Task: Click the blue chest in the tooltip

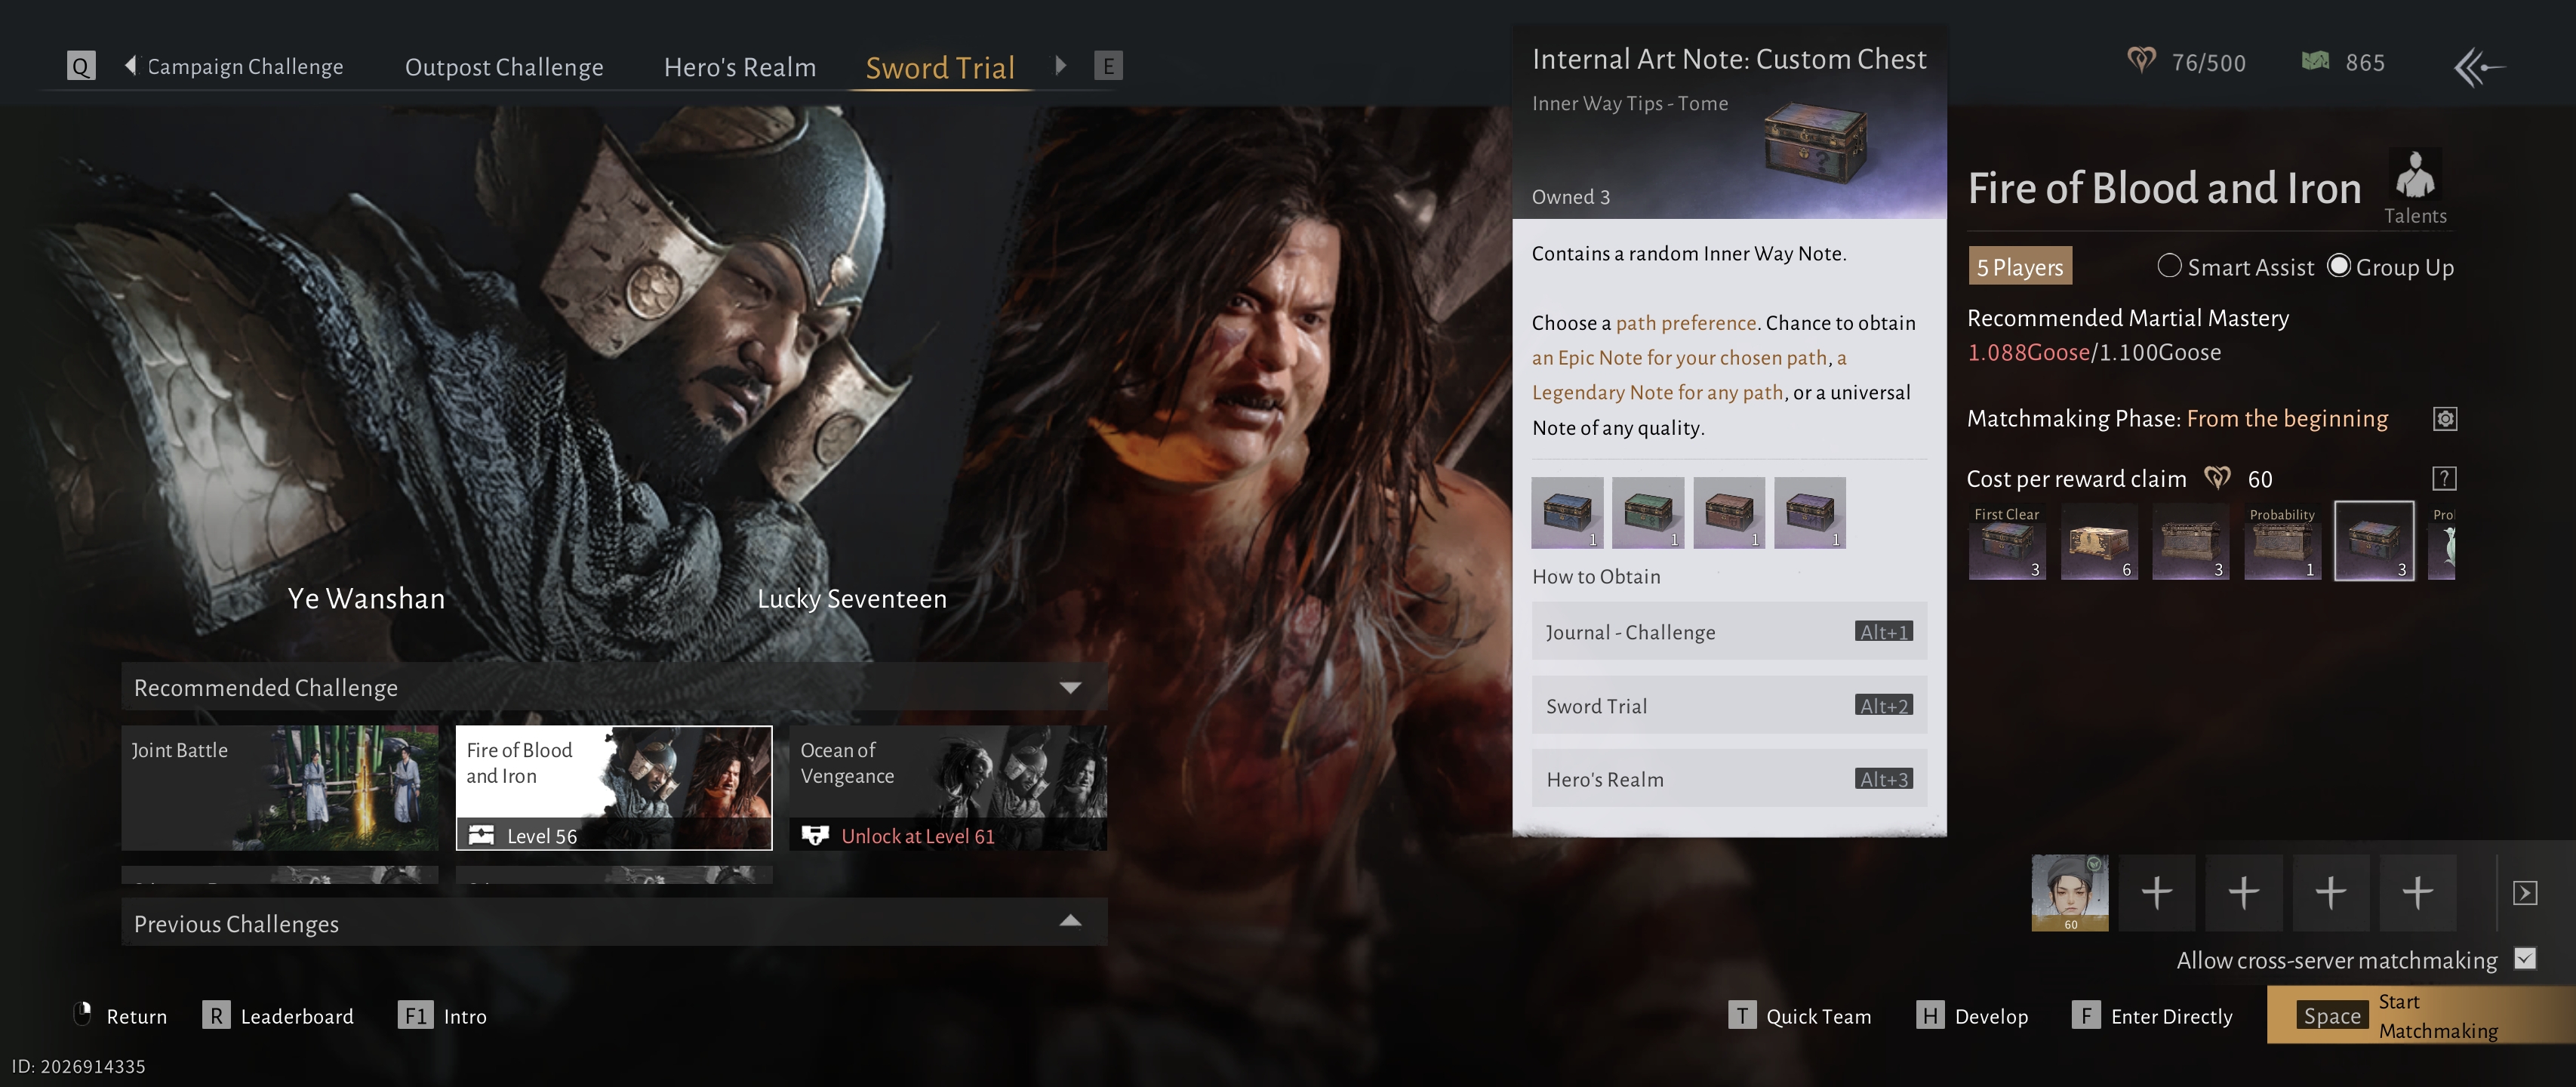Action: tap(1567, 513)
